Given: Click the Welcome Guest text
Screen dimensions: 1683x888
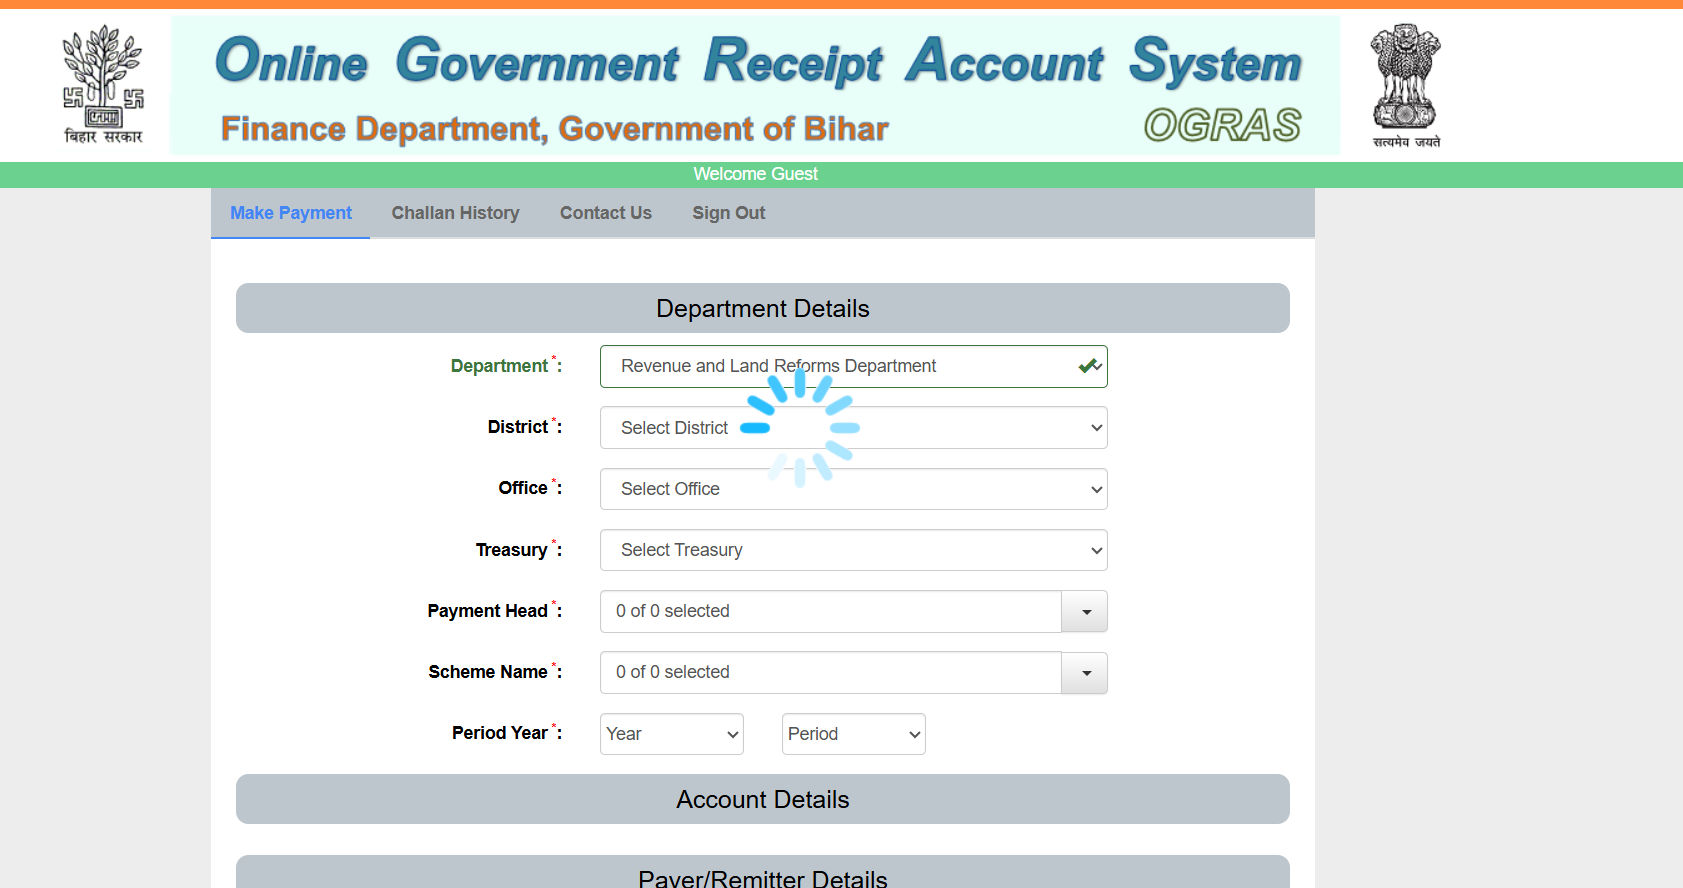Looking at the screenshot, I should [756, 174].
